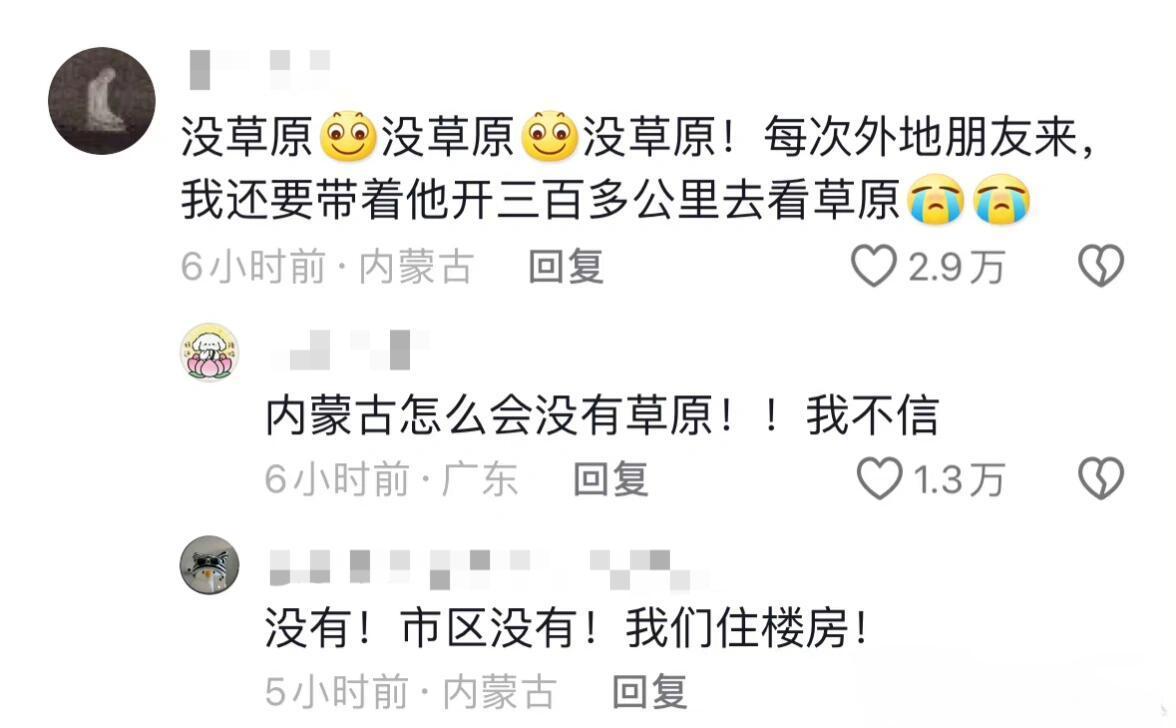This screenshot has height=728, width=1176.
Task: Tap the first smiley emoji in top comment
Action: pos(348,136)
